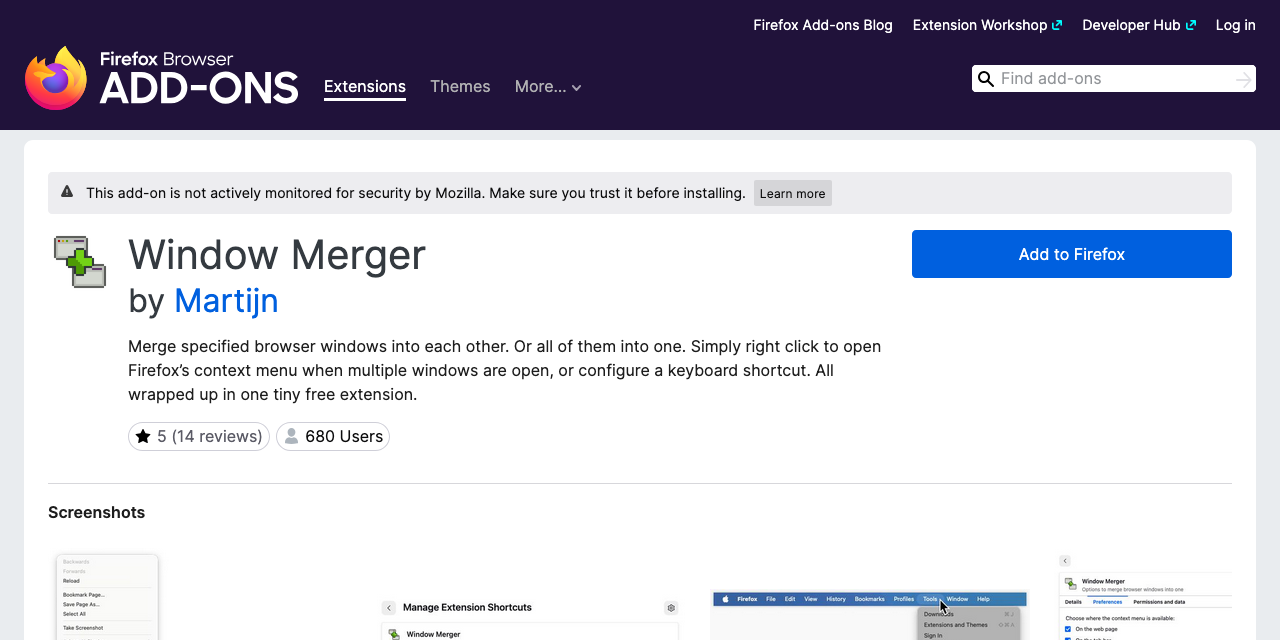Viewport: 1280px width, 640px height.
Task: Click the user icon beside 680 Users
Action: 291,436
